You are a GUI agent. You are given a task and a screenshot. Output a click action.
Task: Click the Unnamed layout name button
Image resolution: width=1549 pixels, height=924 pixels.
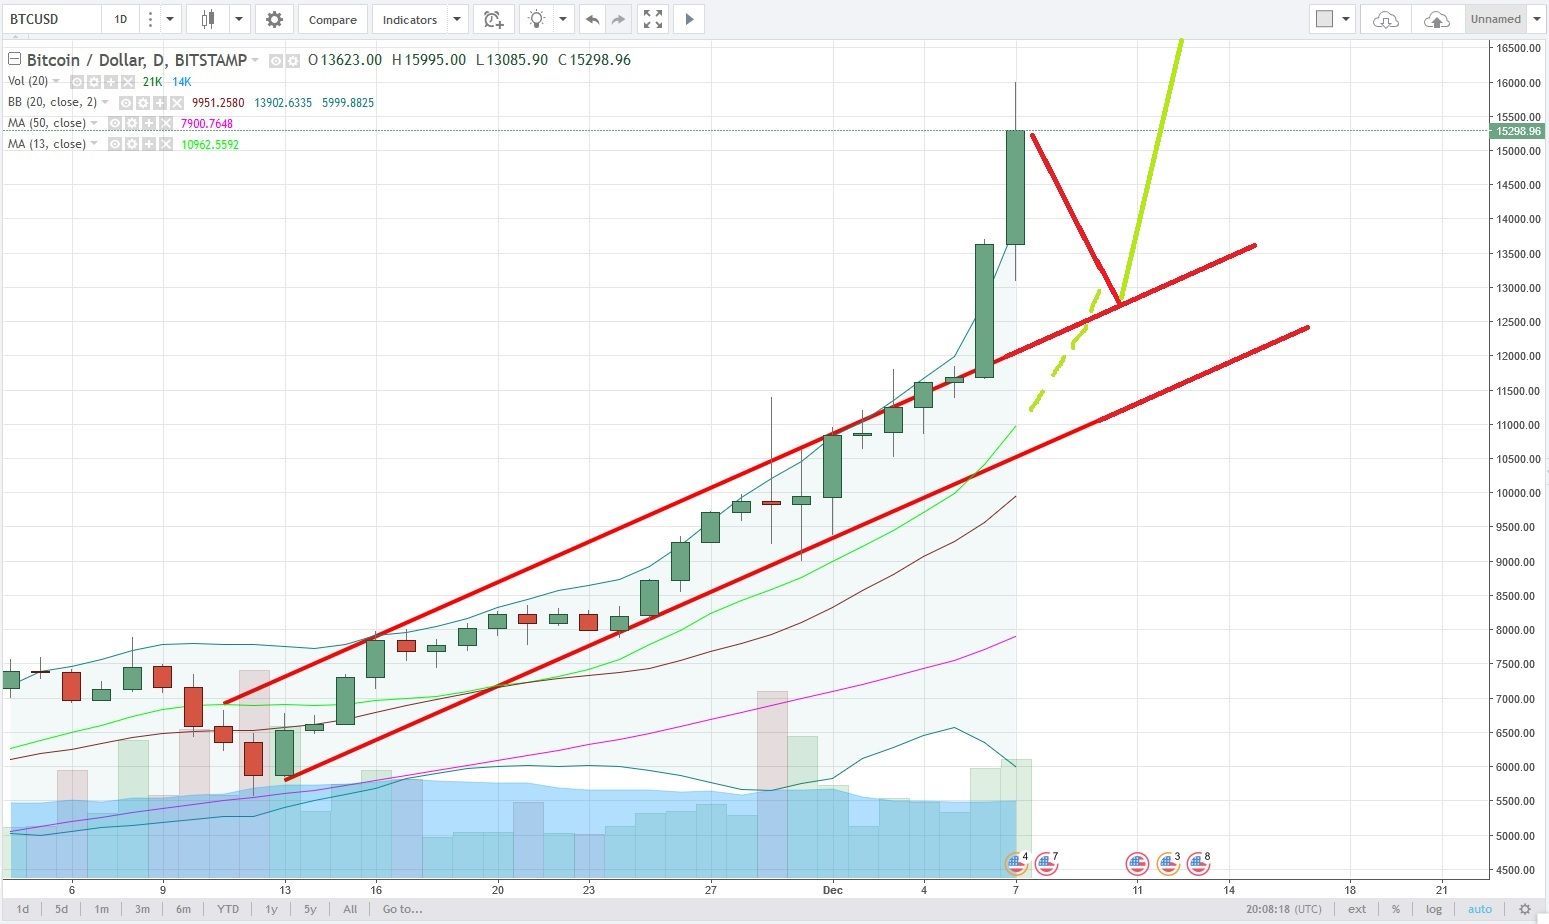click(x=1496, y=19)
